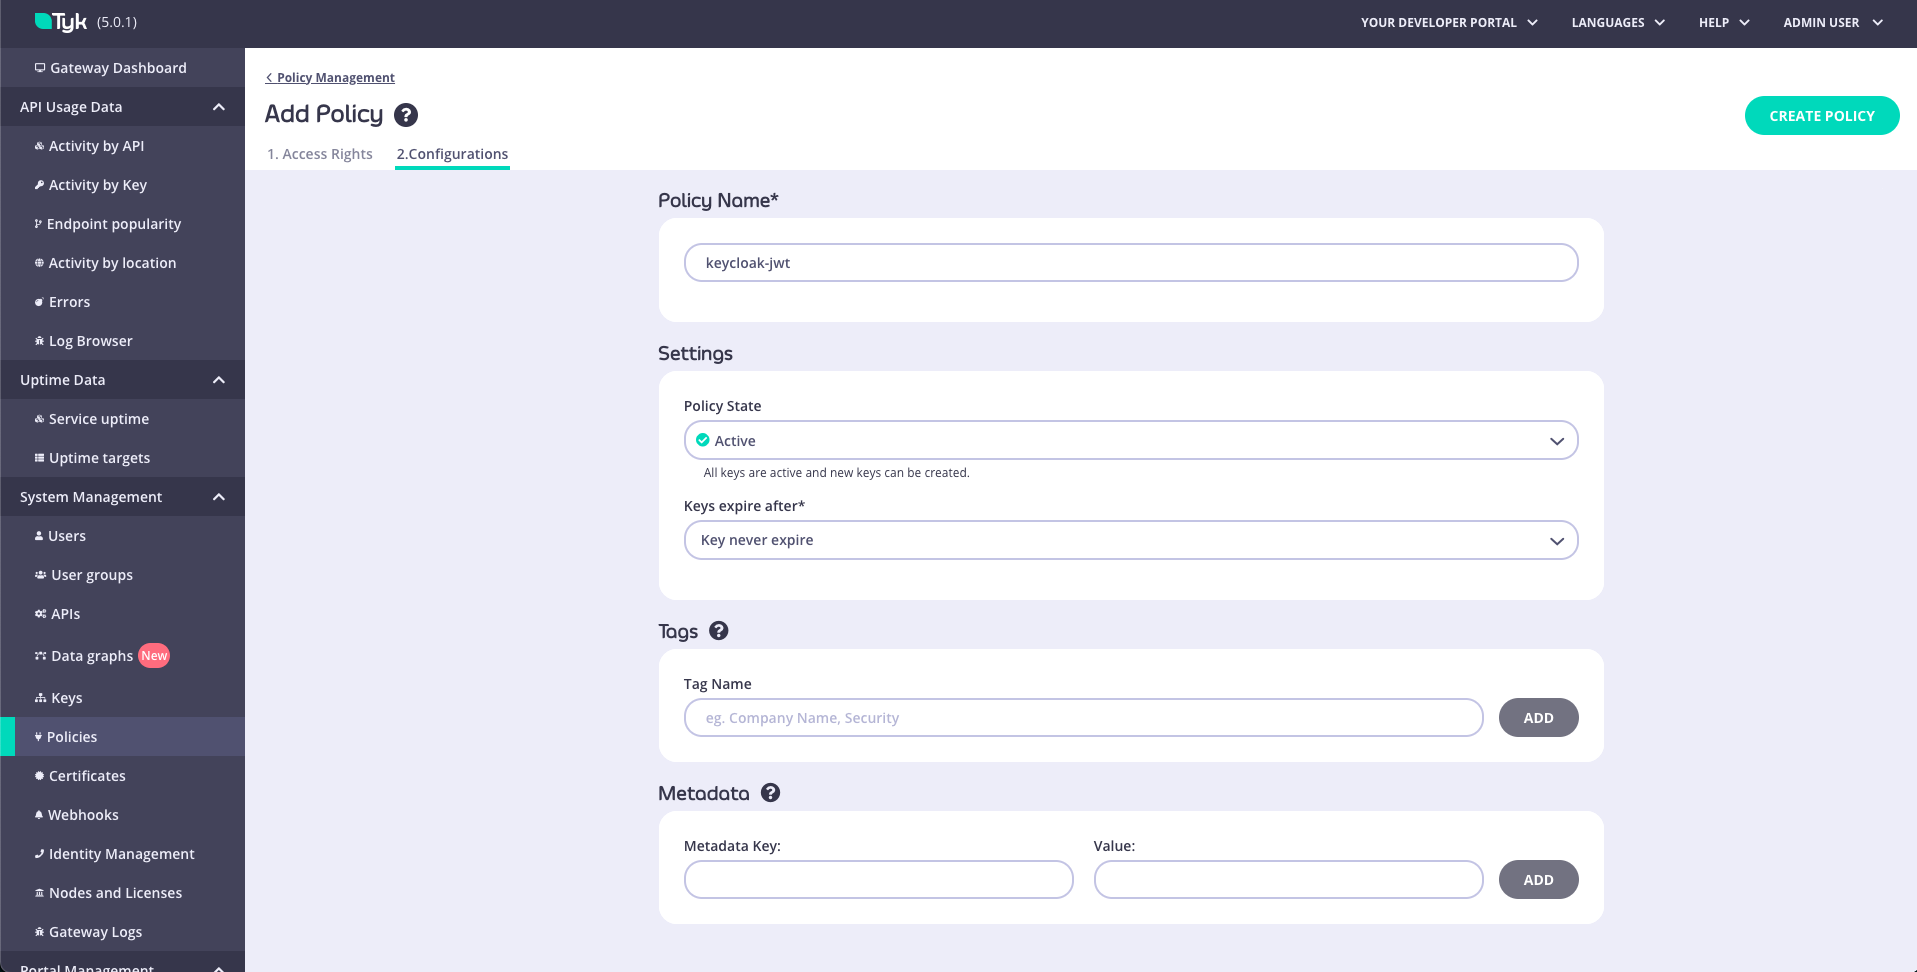Click the Metadata help question mark icon
The height and width of the screenshot is (972, 1917).
tap(770, 793)
